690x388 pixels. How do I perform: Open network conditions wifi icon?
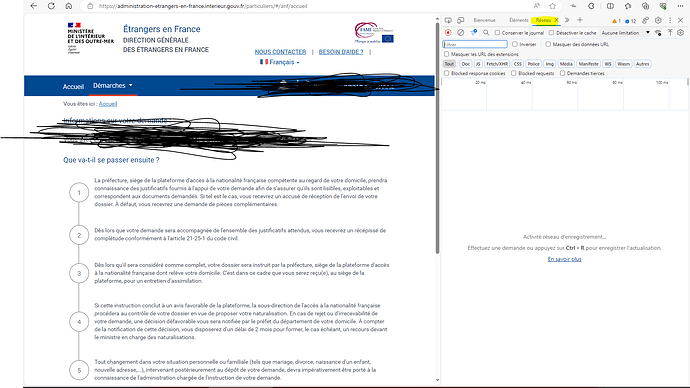658,33
